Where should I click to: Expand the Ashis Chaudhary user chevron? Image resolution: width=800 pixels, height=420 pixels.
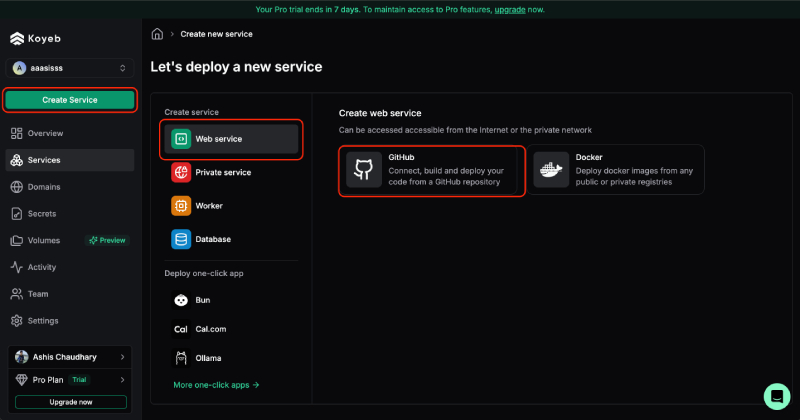tap(122, 357)
